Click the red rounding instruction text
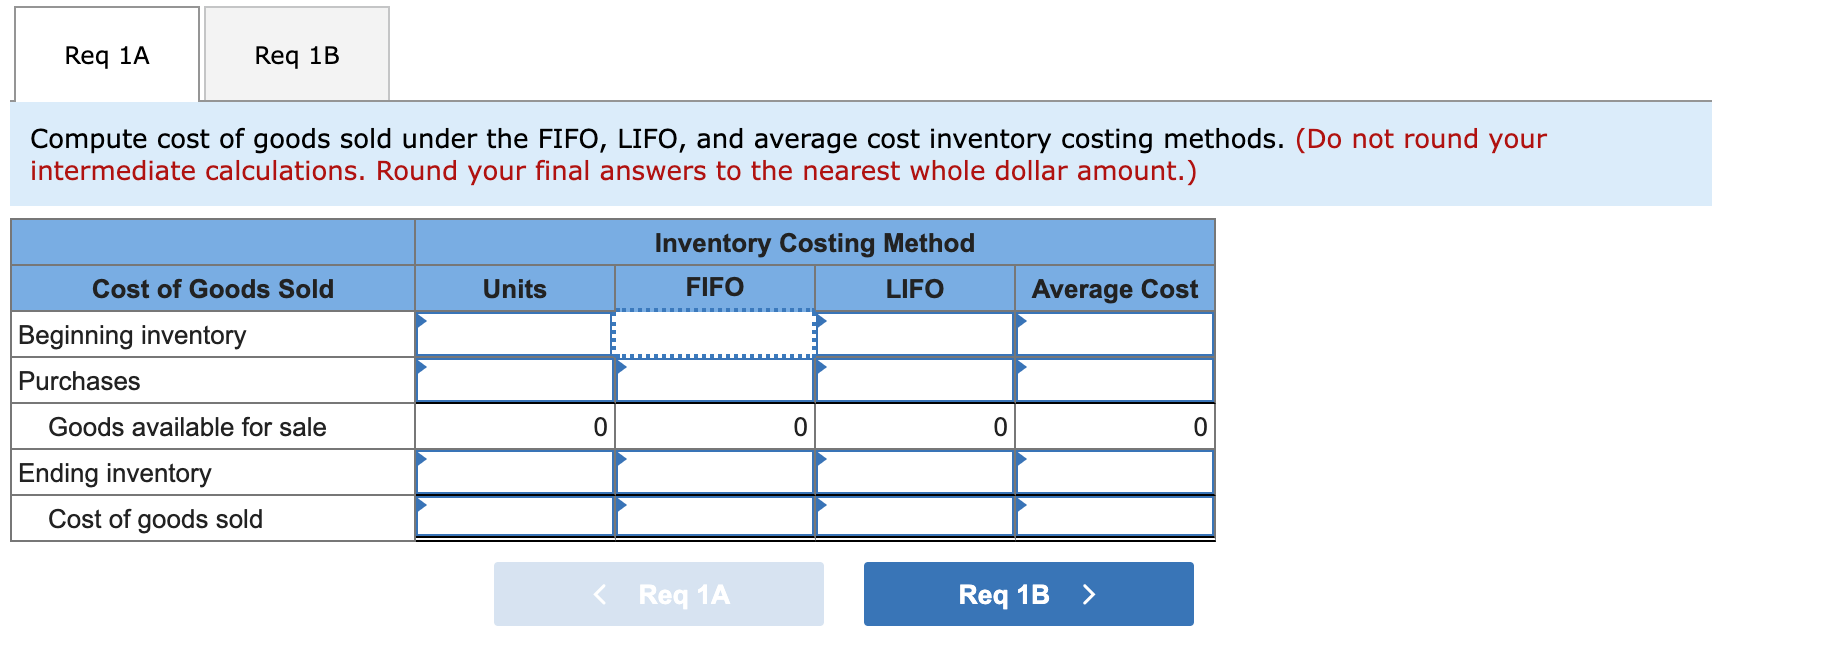Viewport: 1822px width, 658px height. 788,155
